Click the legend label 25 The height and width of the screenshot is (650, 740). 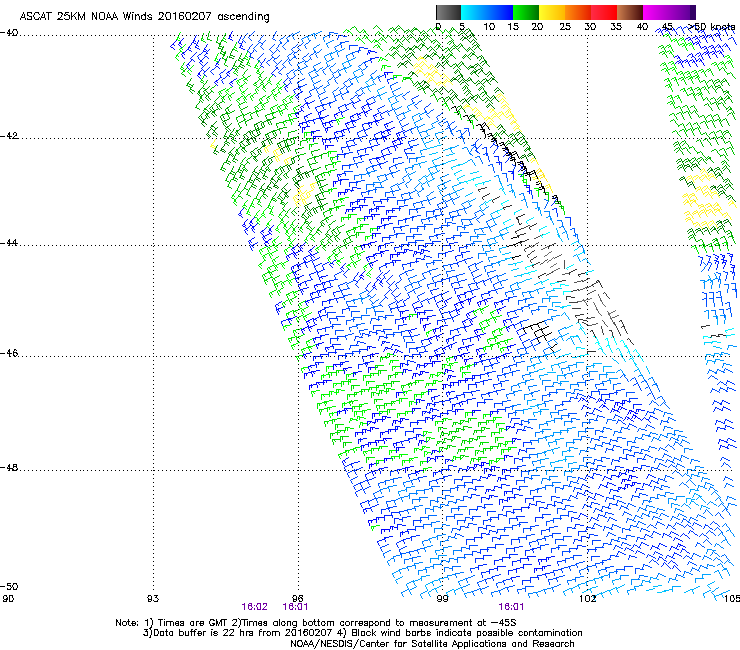(x=565, y=27)
